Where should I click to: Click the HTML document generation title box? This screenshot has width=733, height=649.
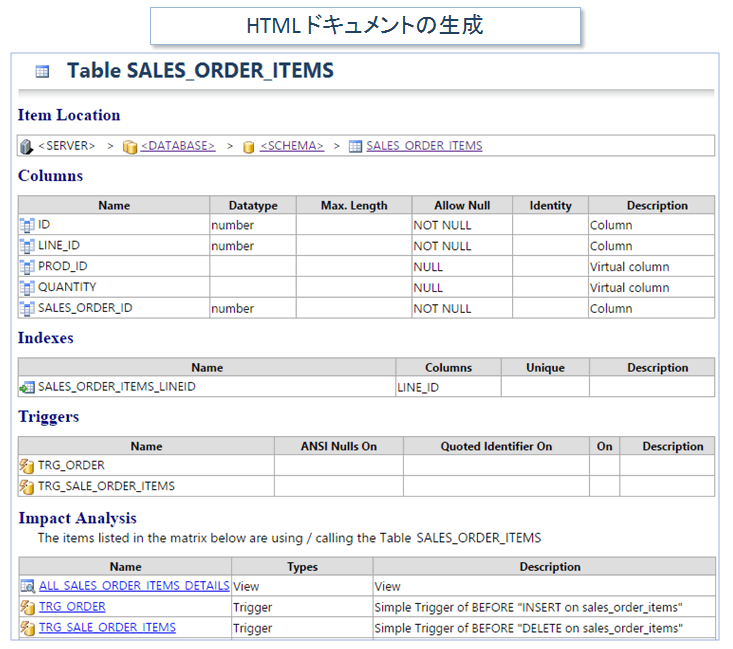click(365, 26)
